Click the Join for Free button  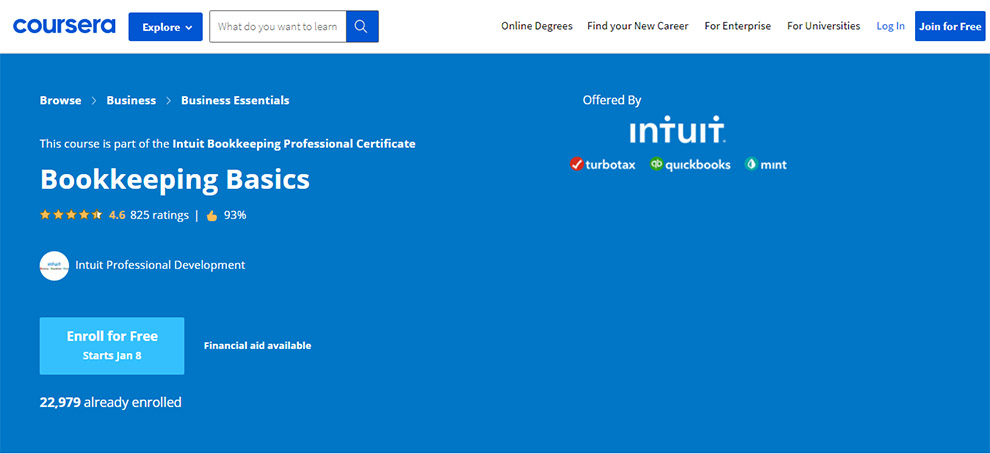(x=950, y=26)
